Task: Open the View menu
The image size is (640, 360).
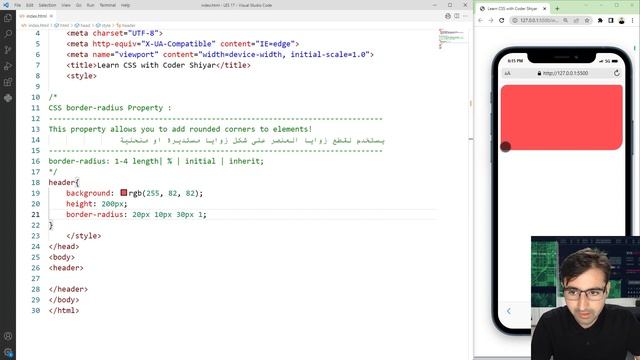Action: click(66, 5)
